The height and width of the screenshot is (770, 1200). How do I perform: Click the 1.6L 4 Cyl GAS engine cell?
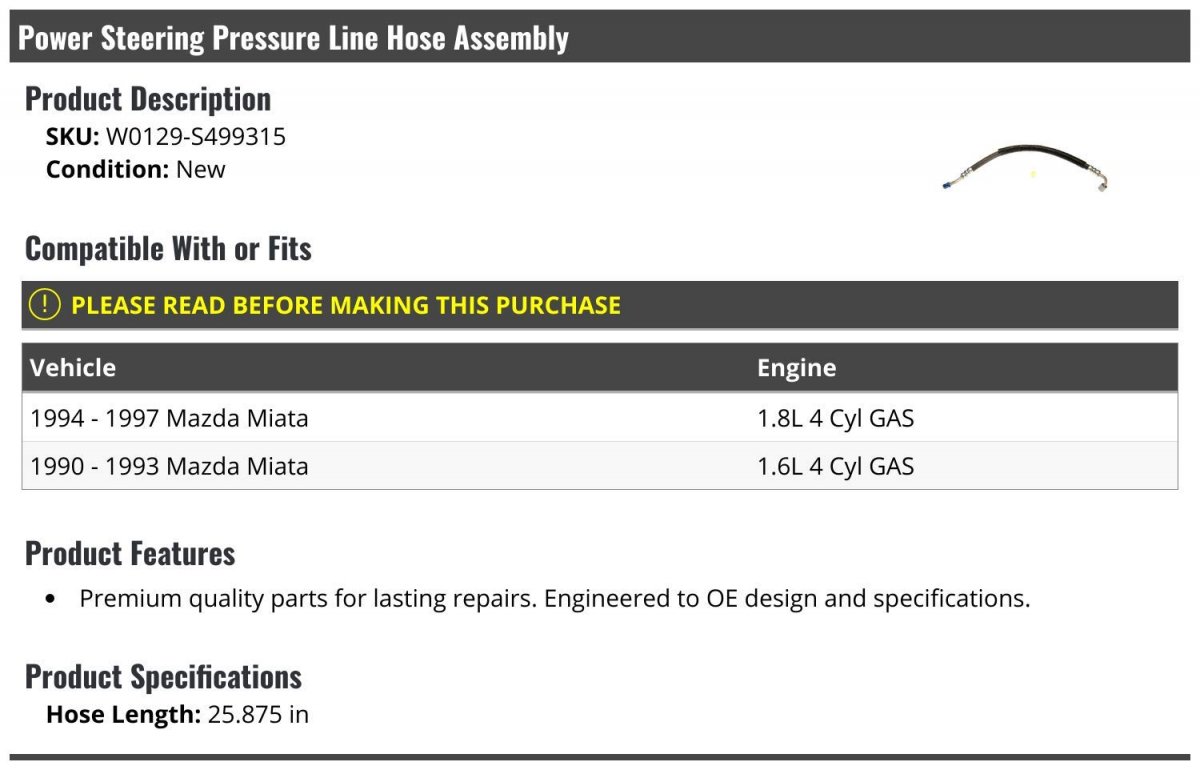click(x=835, y=466)
